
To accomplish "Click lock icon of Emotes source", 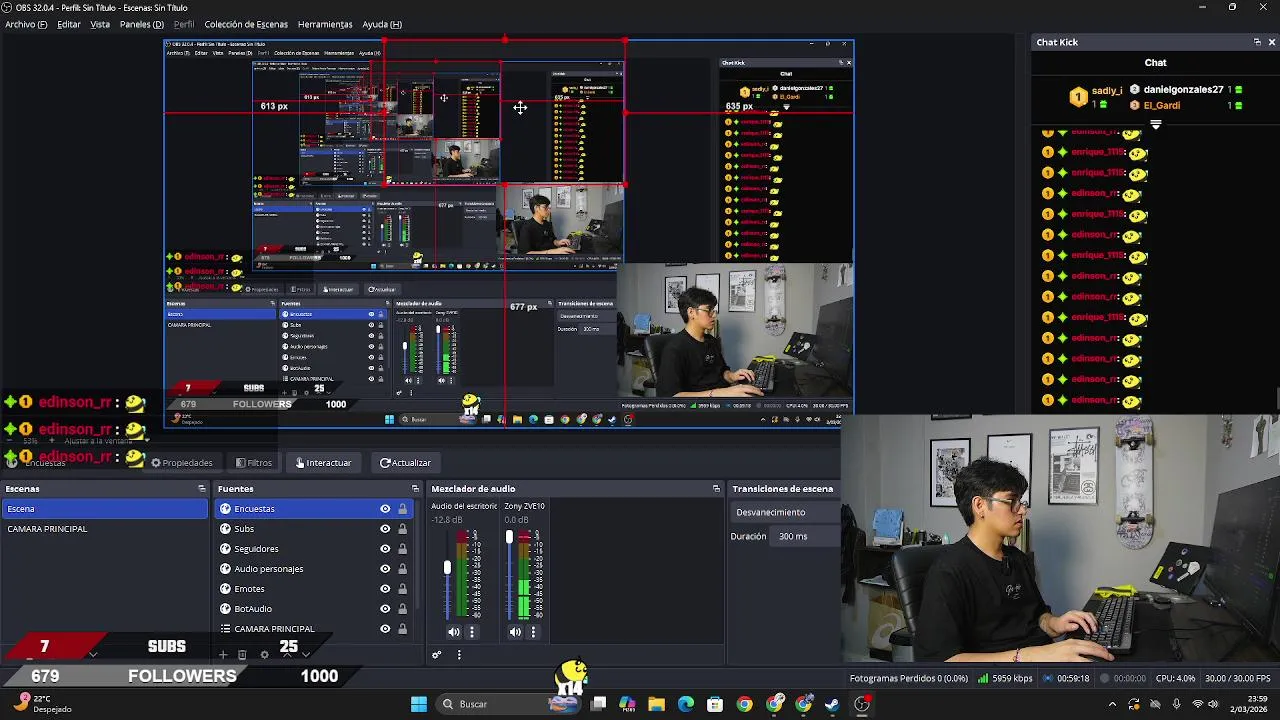I will [402, 589].
